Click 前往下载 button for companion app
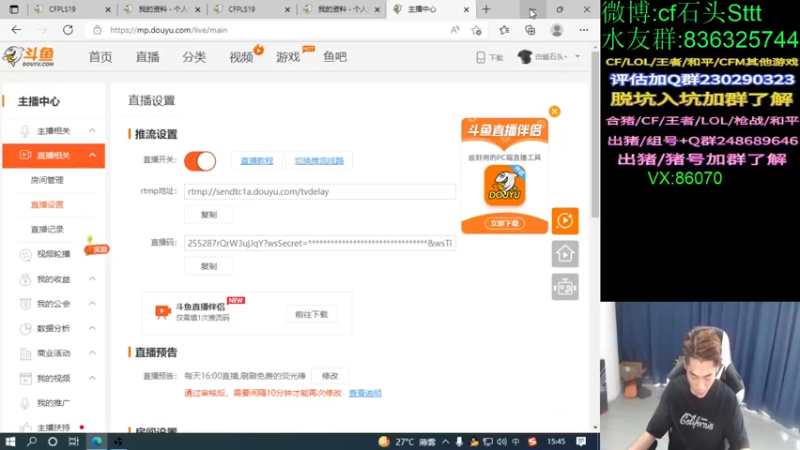 coord(311,314)
